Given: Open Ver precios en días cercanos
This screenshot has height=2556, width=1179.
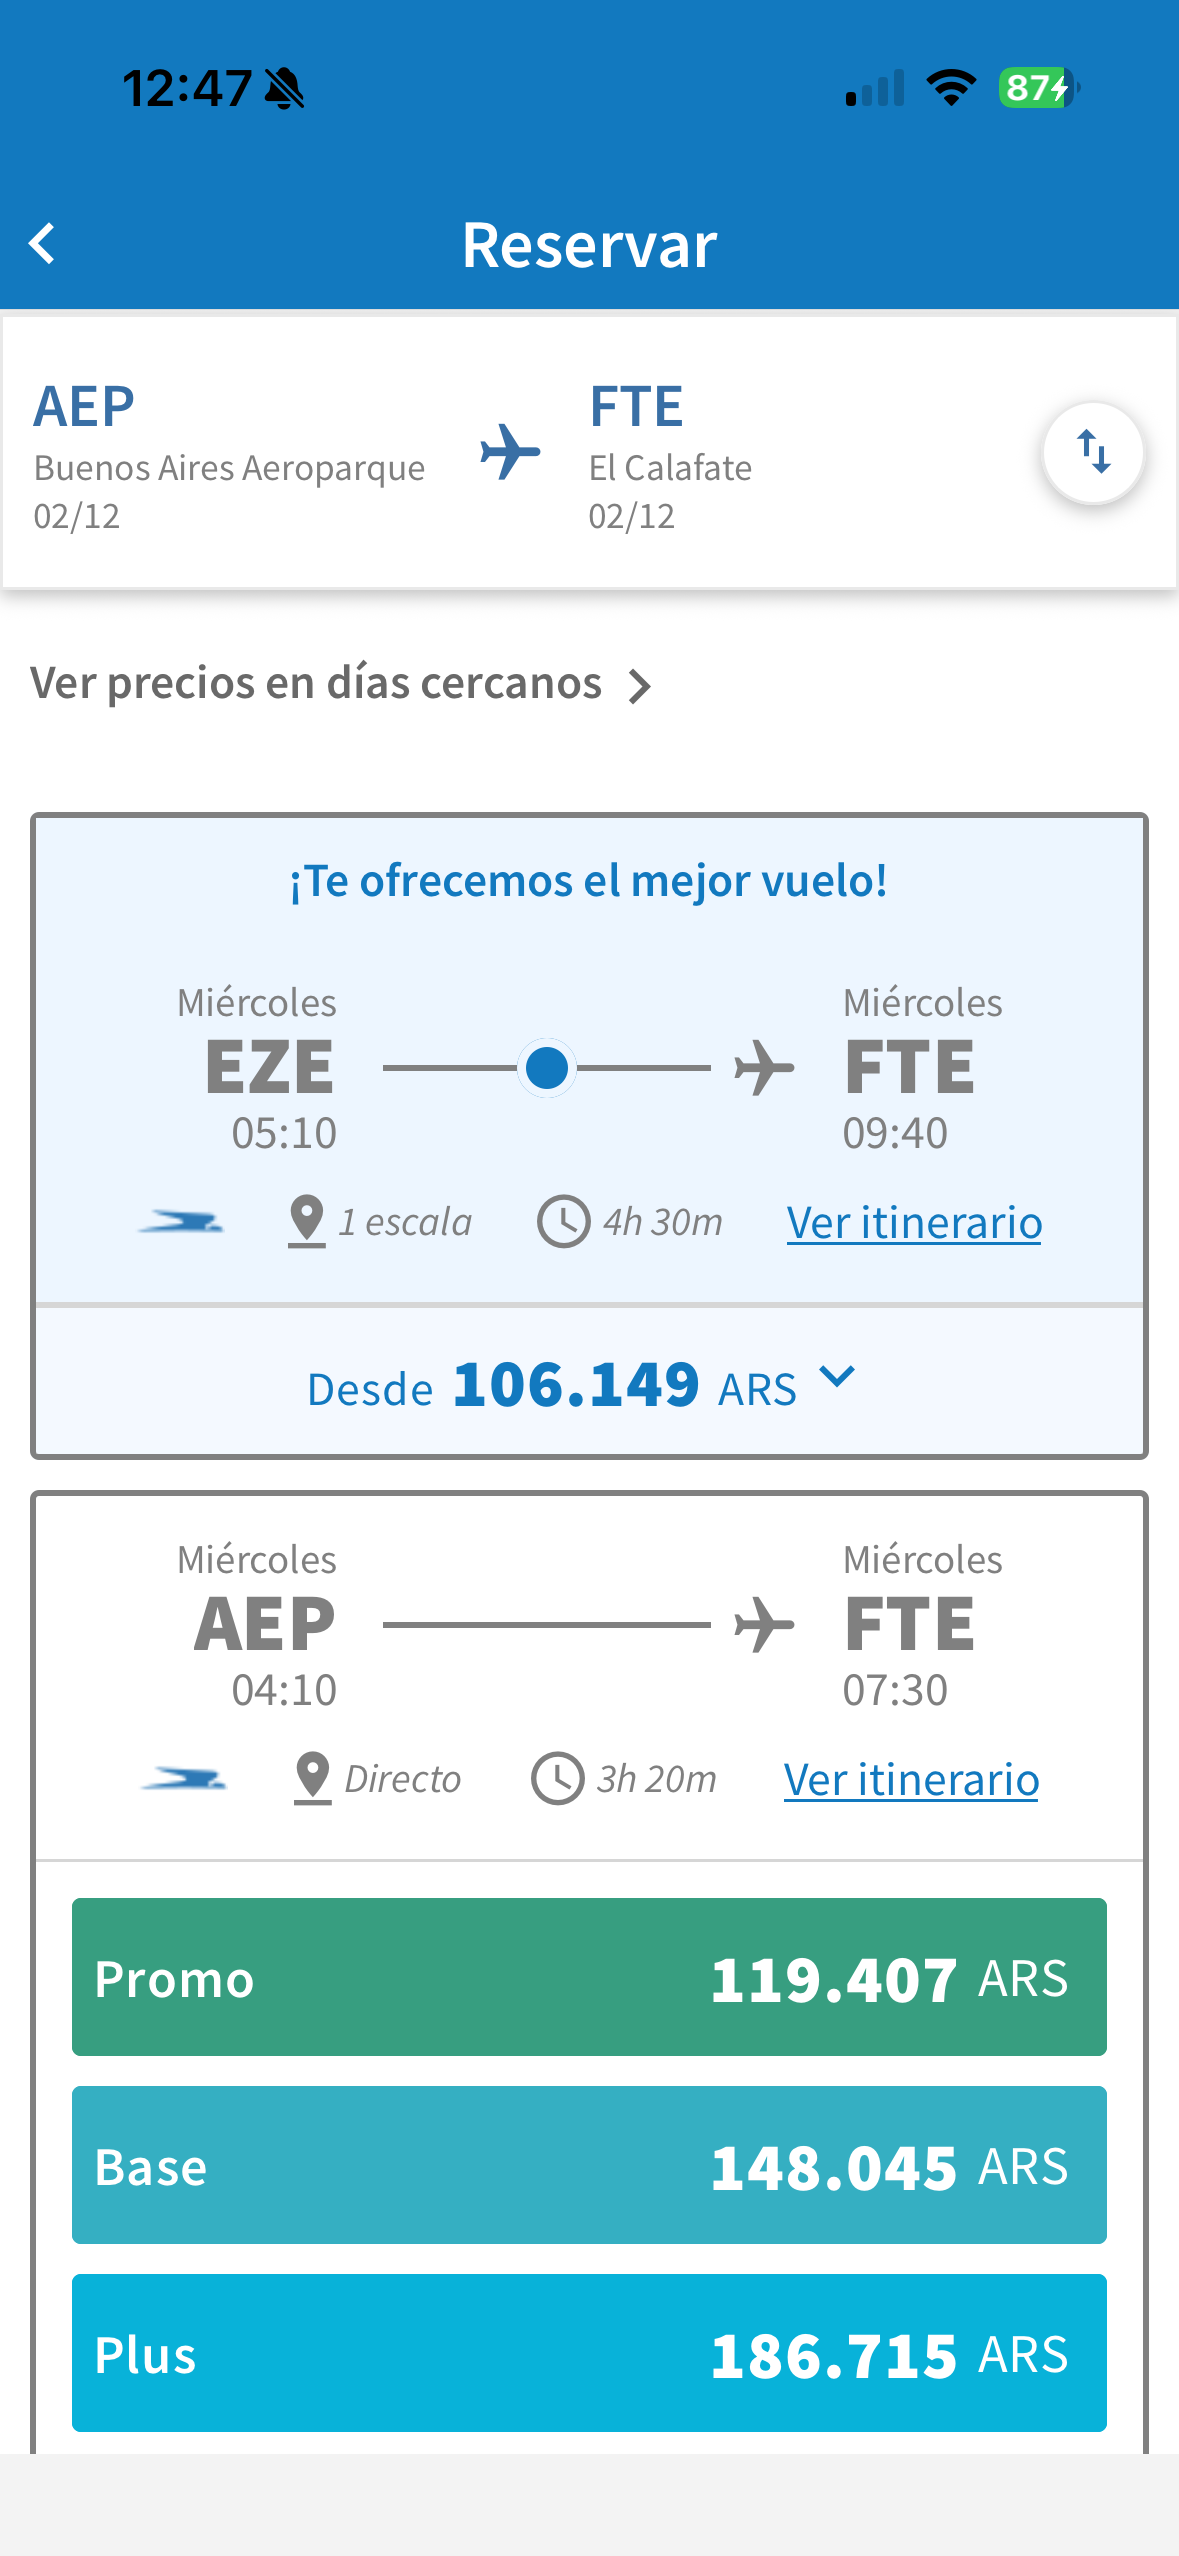Looking at the screenshot, I should [316, 684].
